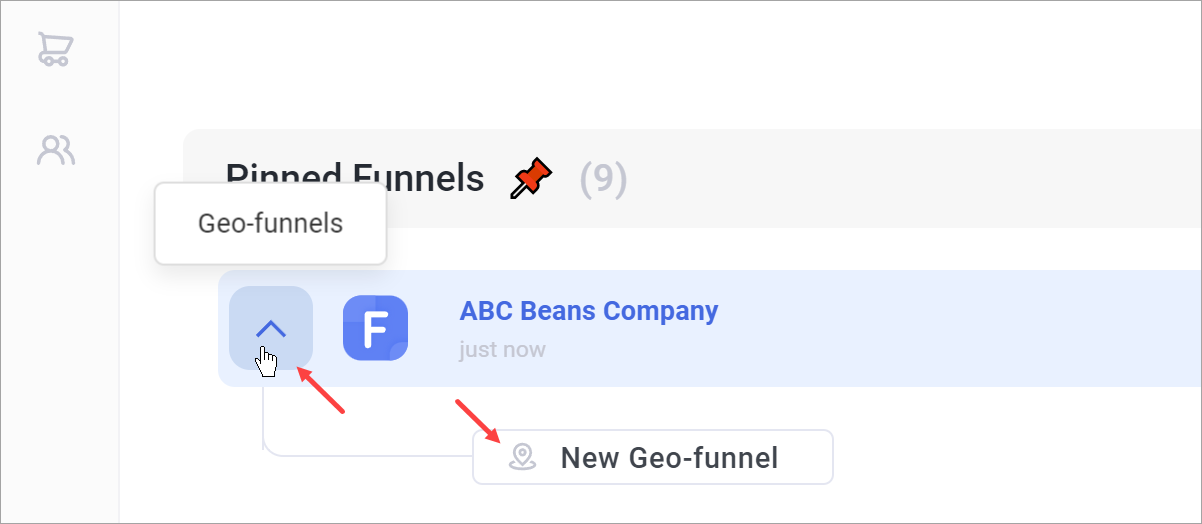The image size is (1202, 524).
Task: Open the users sidebar icon
Action: click(x=56, y=150)
